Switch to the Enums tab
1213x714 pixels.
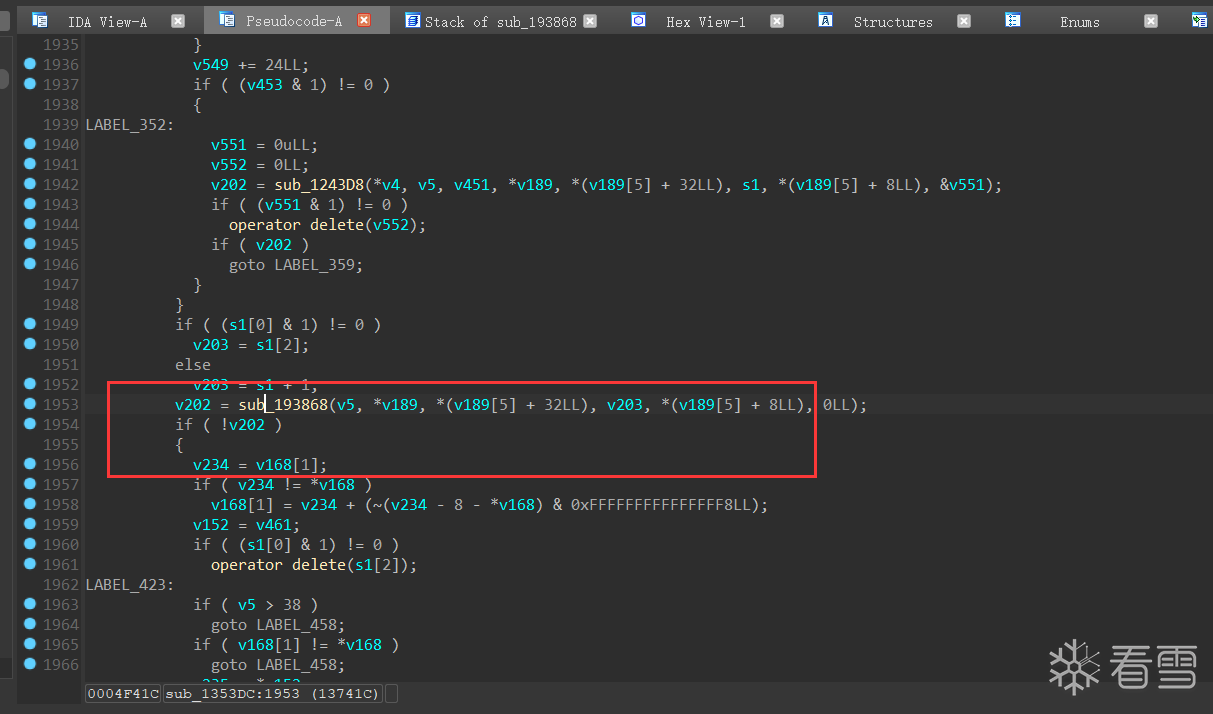tap(1080, 21)
